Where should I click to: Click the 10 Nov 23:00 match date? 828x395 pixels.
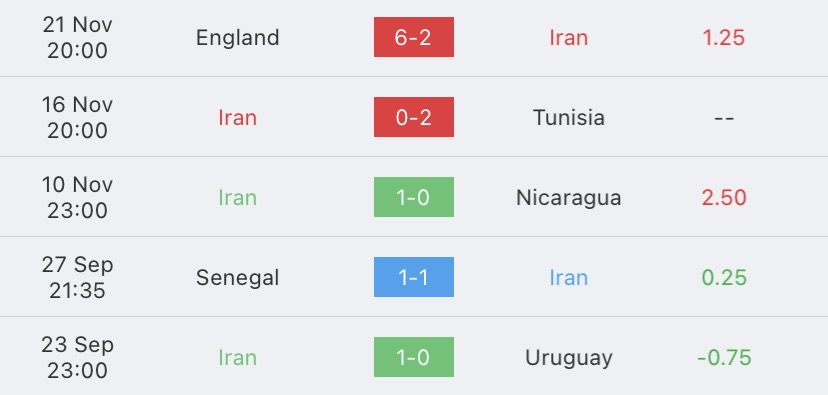77,198
